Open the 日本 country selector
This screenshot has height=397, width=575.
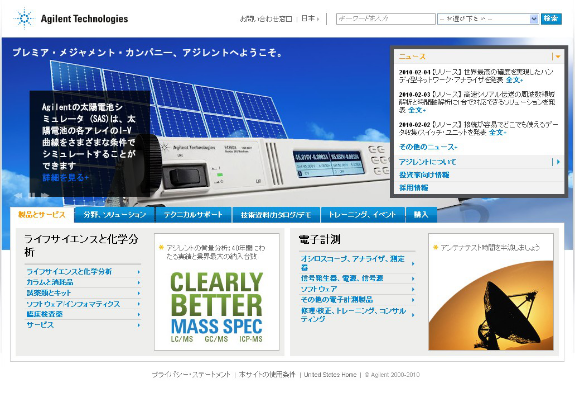pyautogui.click(x=310, y=18)
